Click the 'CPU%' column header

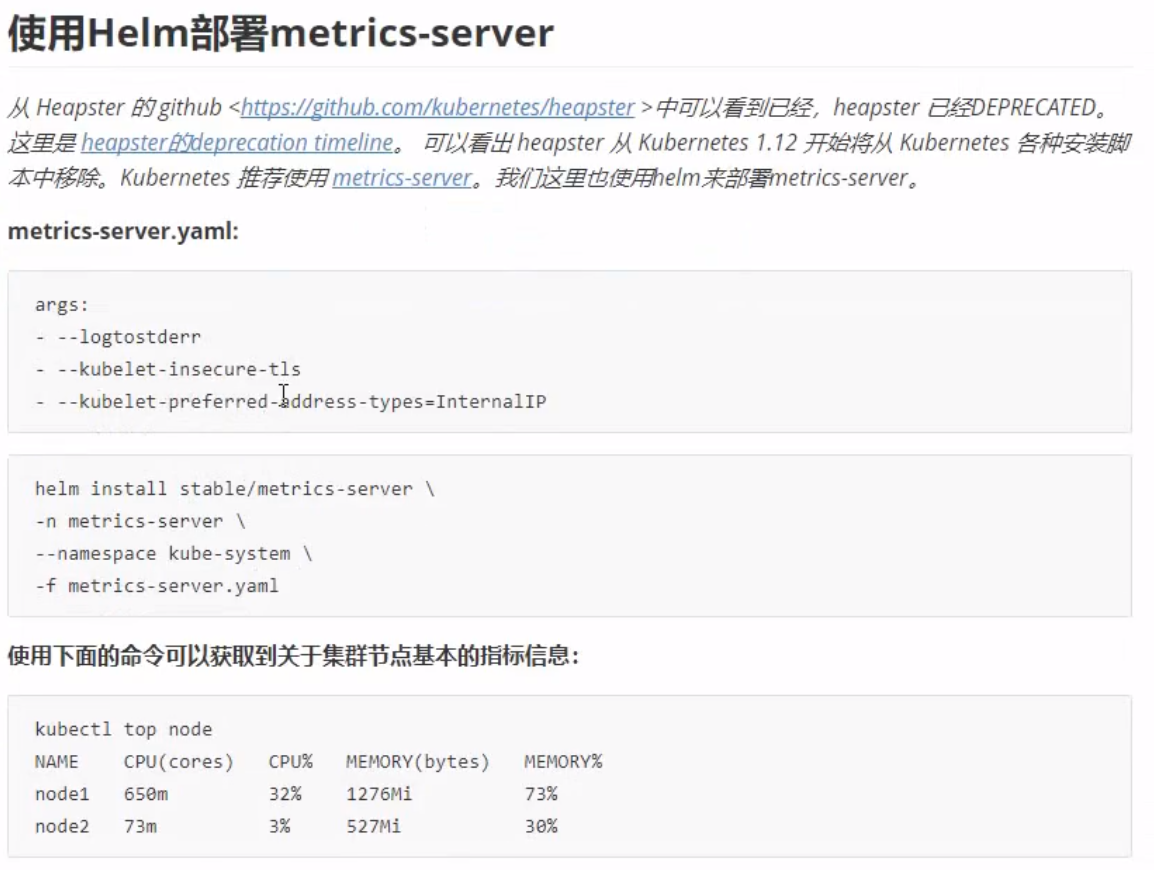[x=291, y=762]
